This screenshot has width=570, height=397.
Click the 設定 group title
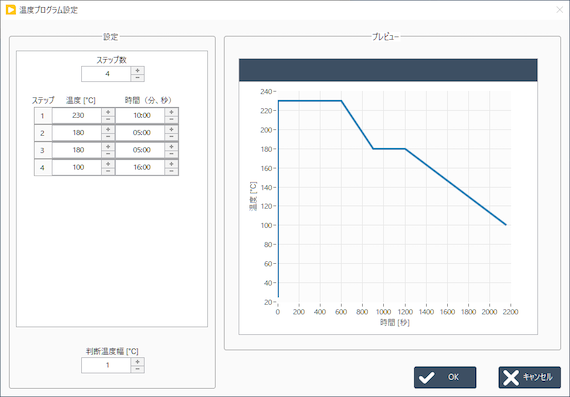(111, 37)
